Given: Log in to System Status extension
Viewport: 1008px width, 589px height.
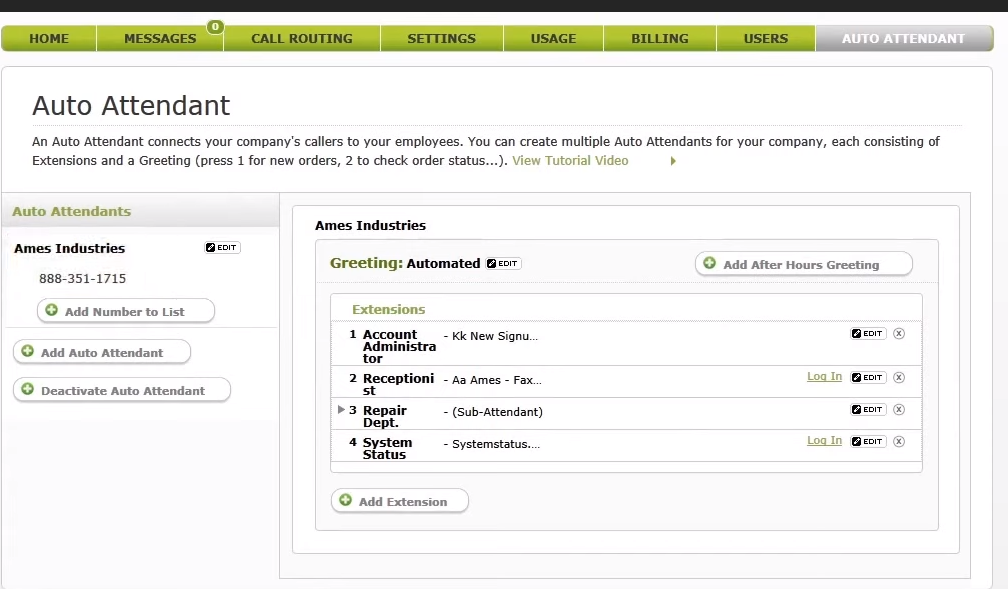Looking at the screenshot, I should (x=824, y=440).
